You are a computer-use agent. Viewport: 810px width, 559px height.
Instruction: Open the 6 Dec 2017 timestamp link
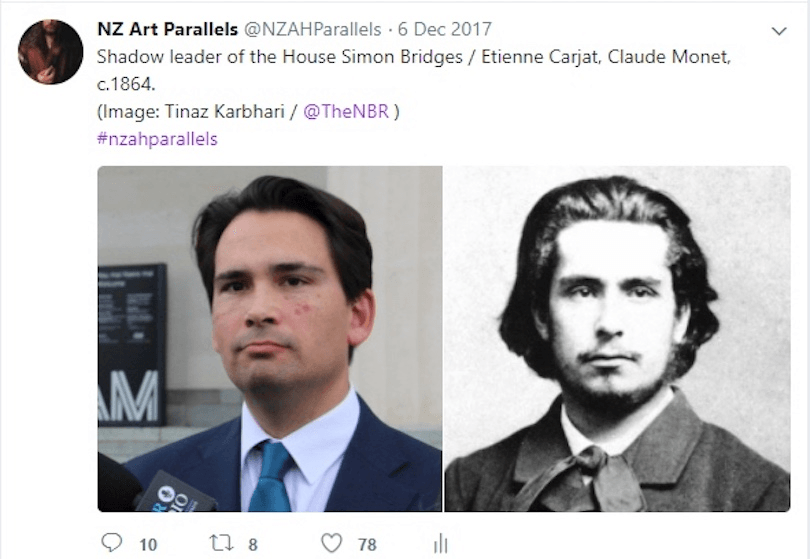point(445,29)
